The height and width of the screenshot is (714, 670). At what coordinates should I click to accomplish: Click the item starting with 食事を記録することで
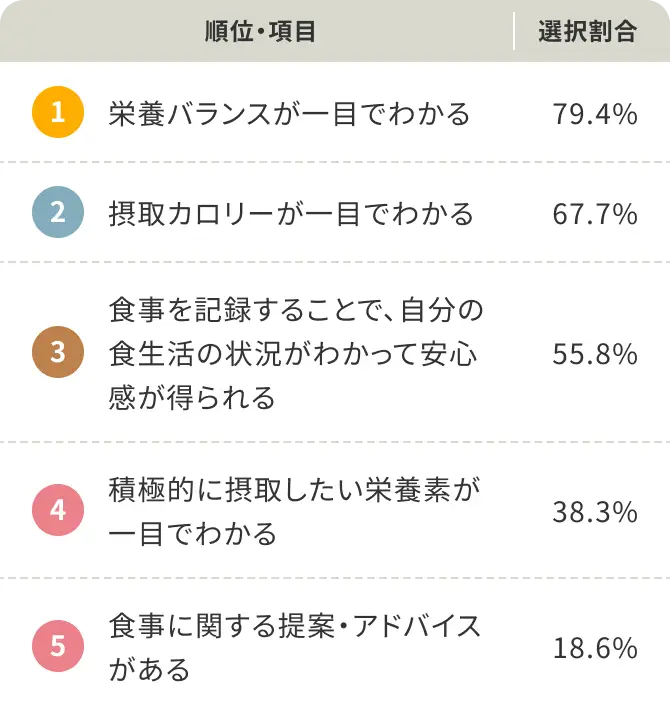click(x=296, y=353)
